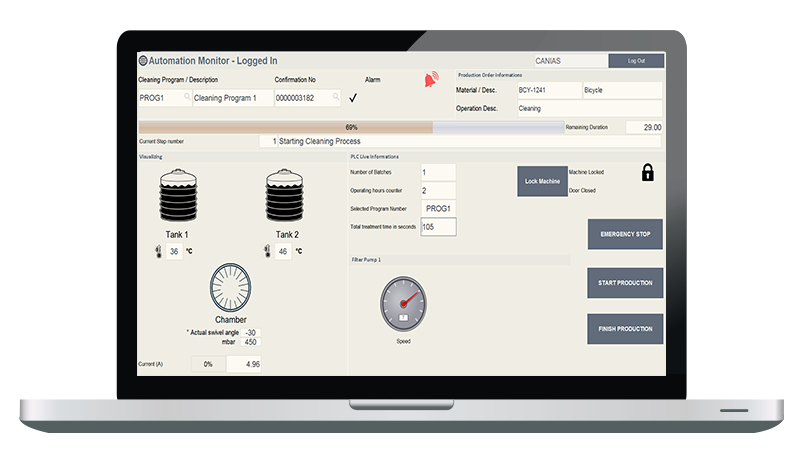Toggle the confirmation checkmark
This screenshot has height=457, width=800.
[353, 98]
